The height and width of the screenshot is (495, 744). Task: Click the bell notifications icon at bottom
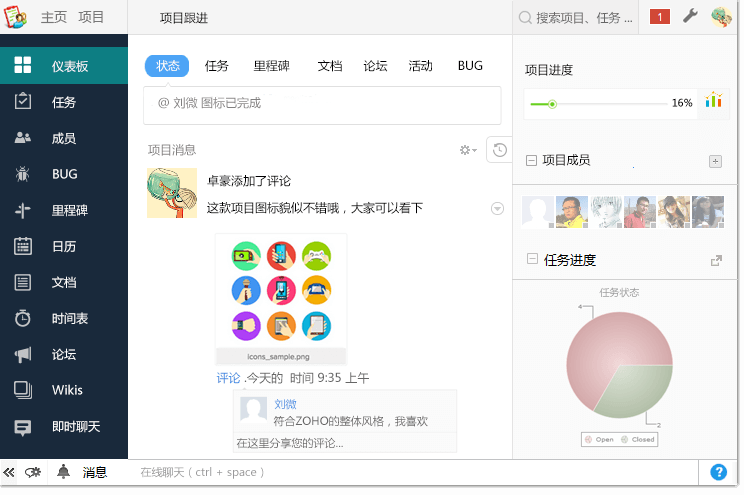63,472
